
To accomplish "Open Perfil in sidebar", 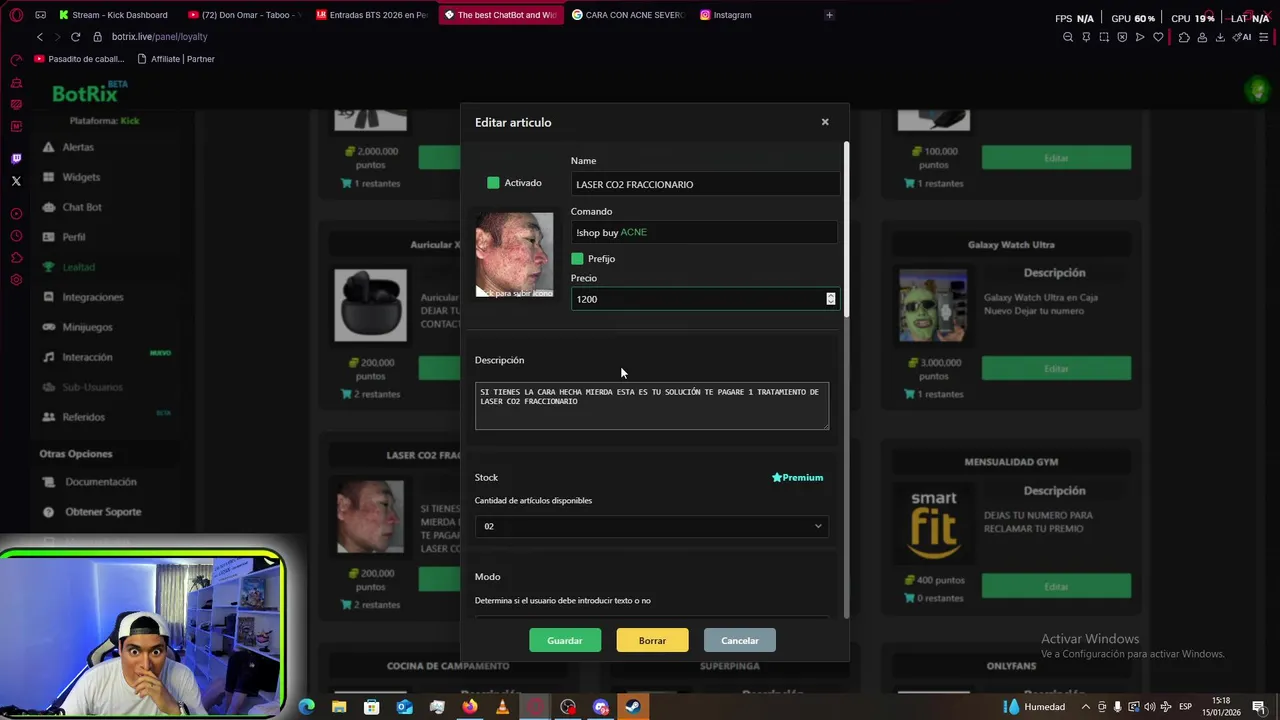I will (x=74, y=237).
